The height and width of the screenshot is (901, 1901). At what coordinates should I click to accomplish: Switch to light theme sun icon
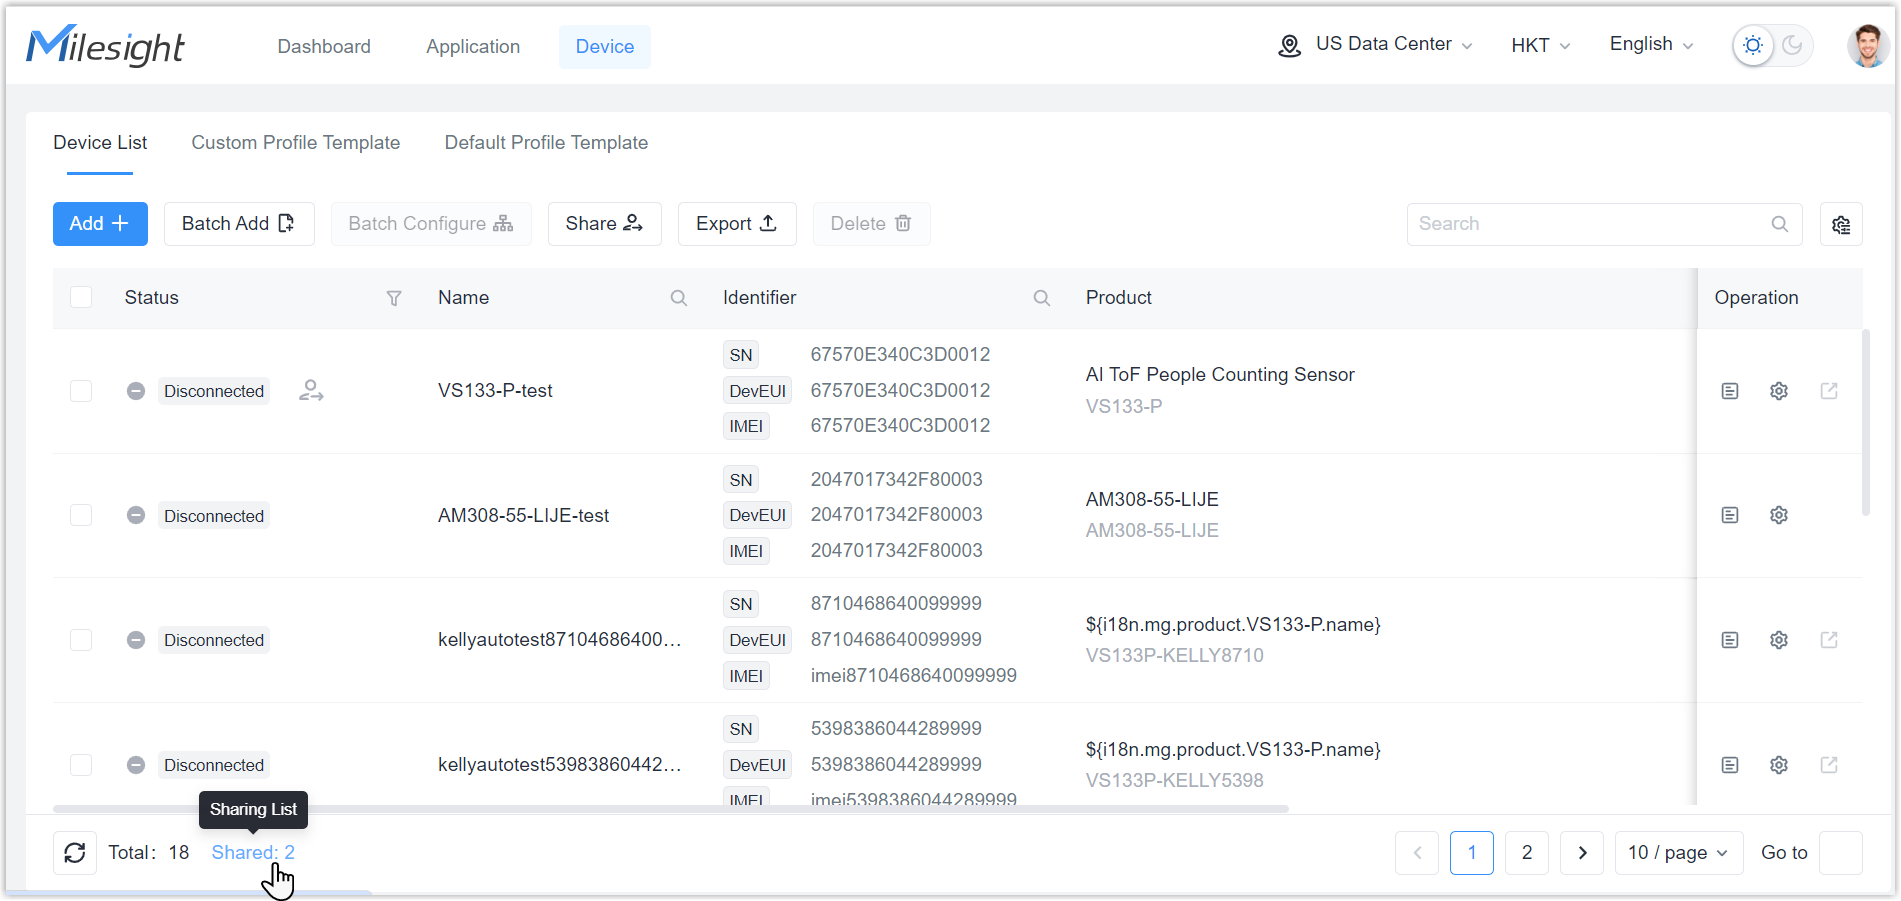(1753, 46)
